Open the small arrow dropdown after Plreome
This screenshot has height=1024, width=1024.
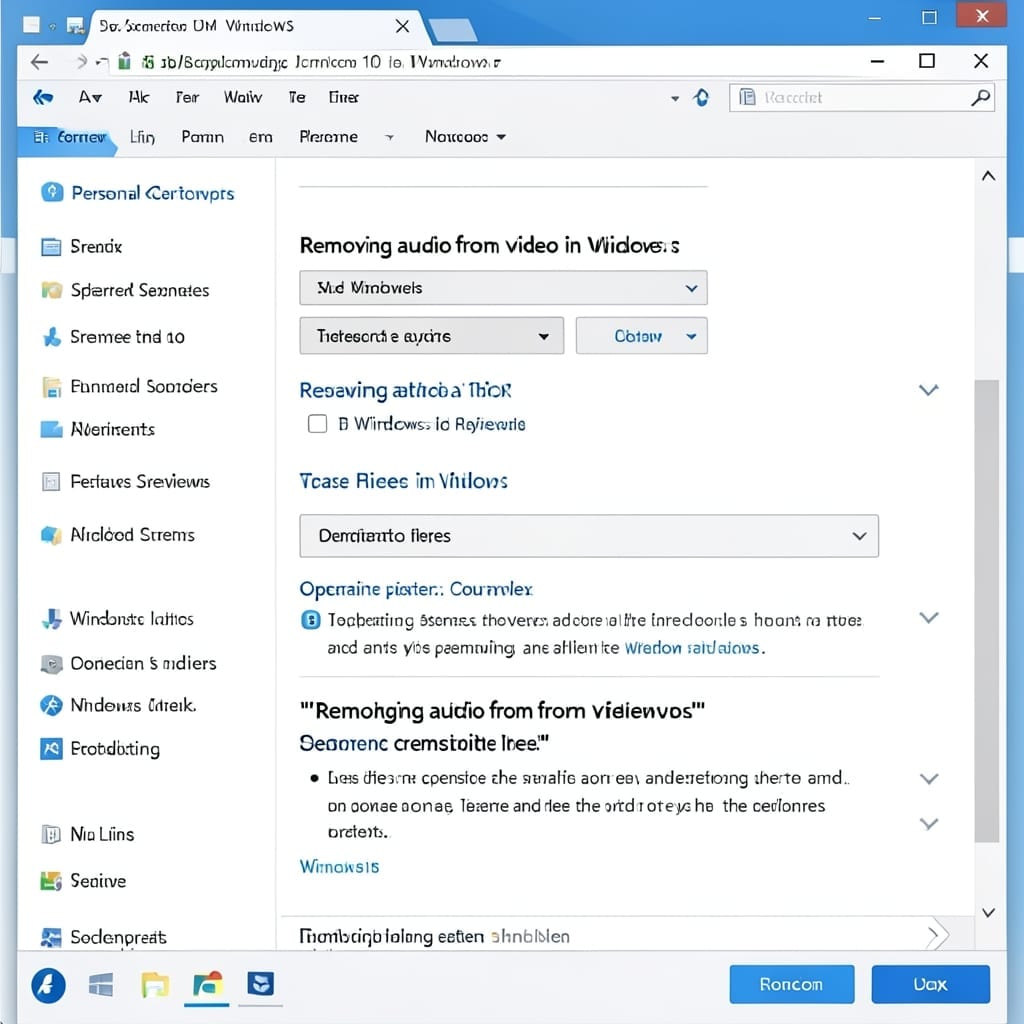click(x=389, y=137)
